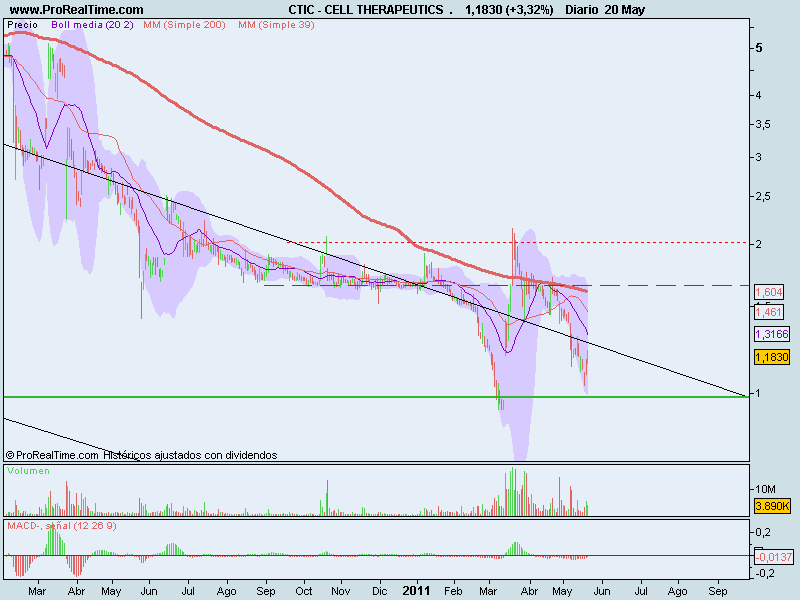Click the 2011 year label on time axis

(416, 591)
